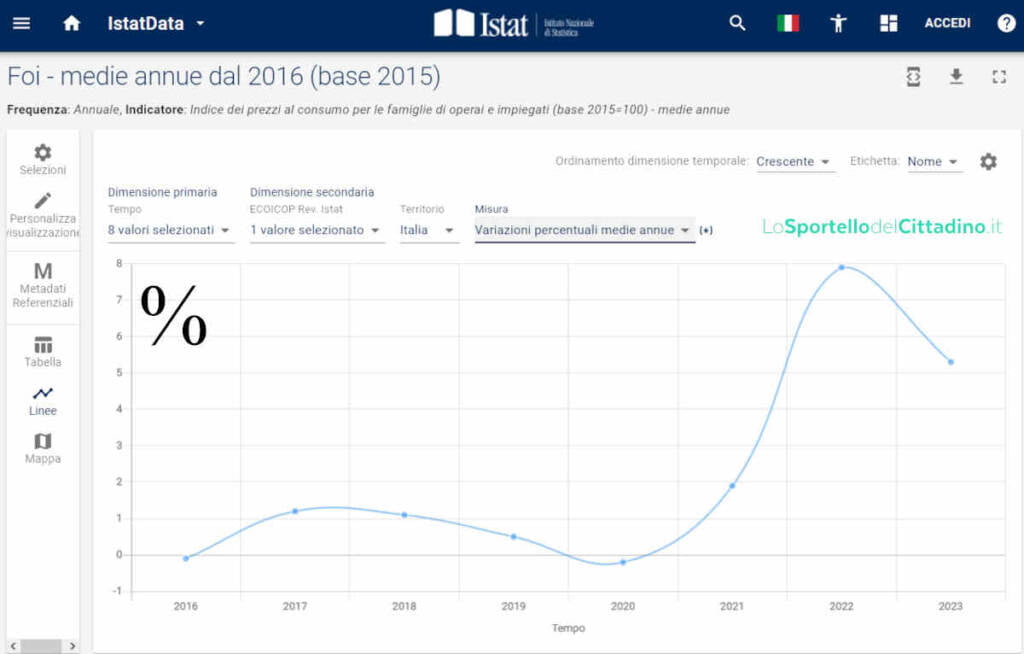1024x654 pixels.
Task: Switch chart view to Tabella
Action: (x=42, y=350)
